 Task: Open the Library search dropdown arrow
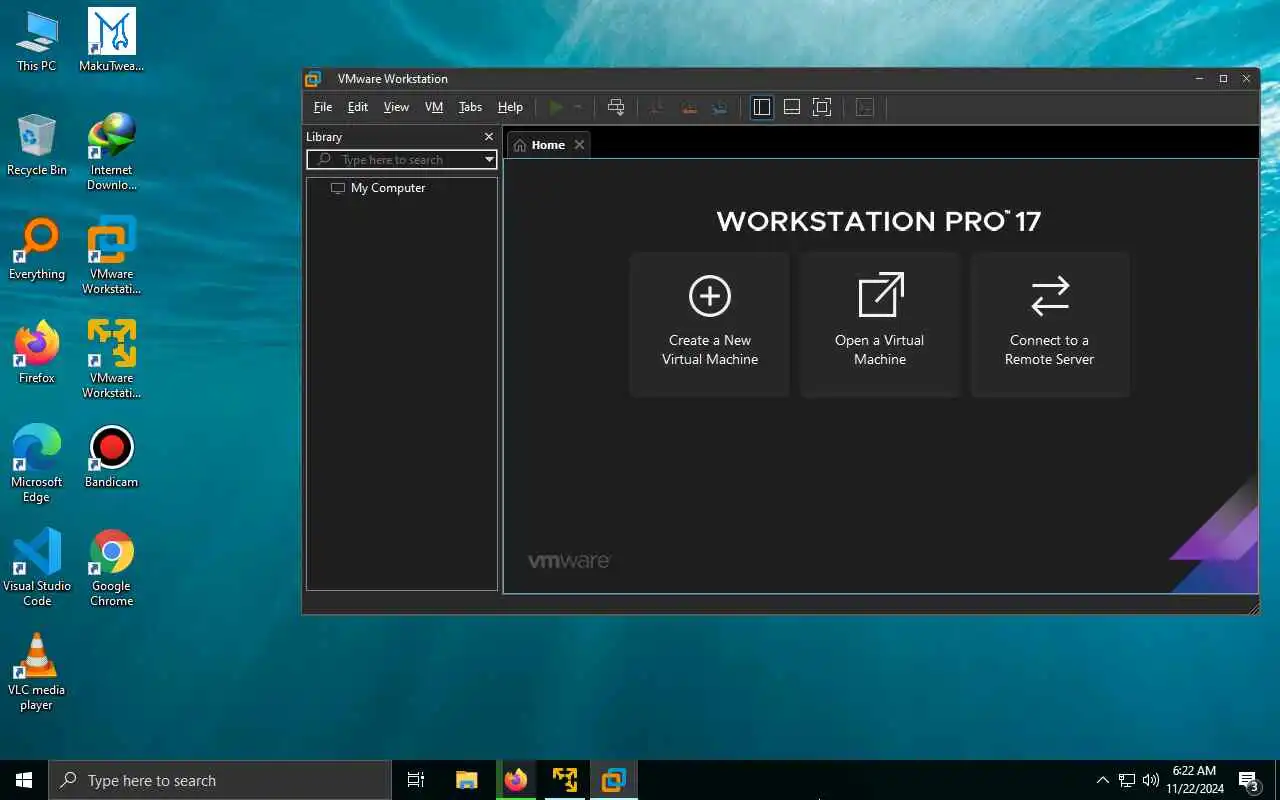[x=489, y=160]
